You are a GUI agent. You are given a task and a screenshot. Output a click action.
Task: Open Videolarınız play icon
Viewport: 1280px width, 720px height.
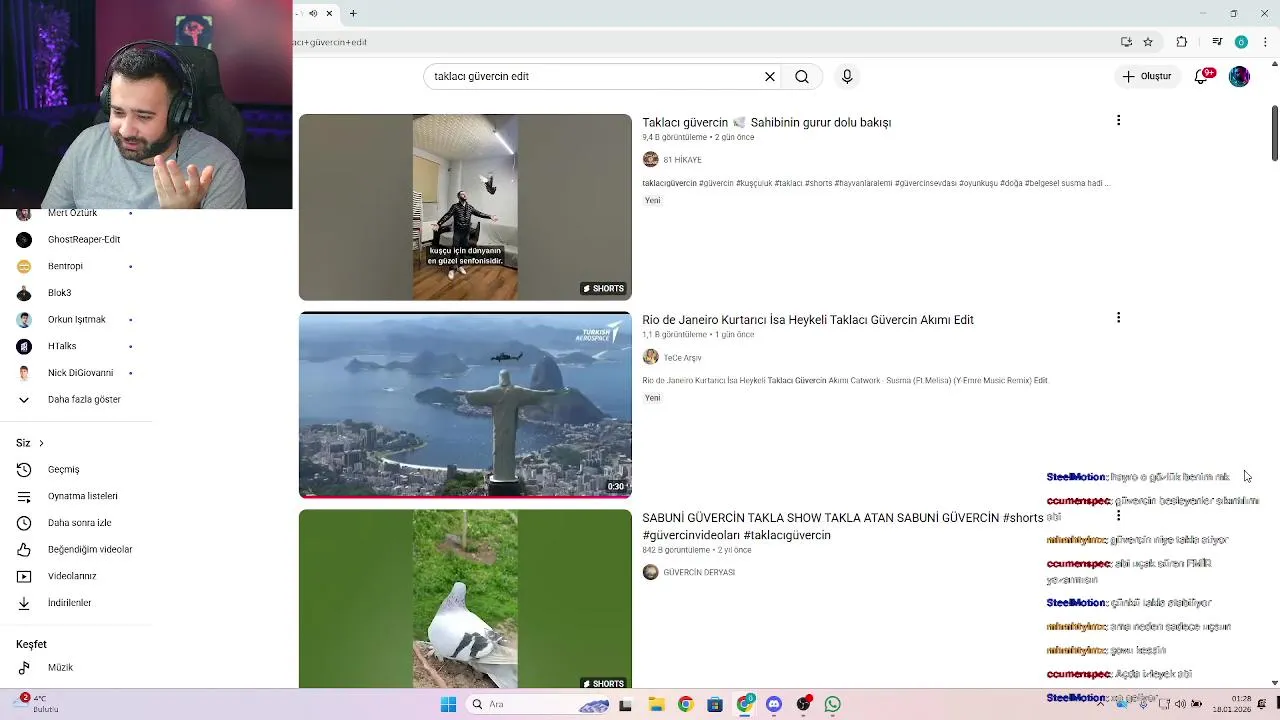click(24, 576)
